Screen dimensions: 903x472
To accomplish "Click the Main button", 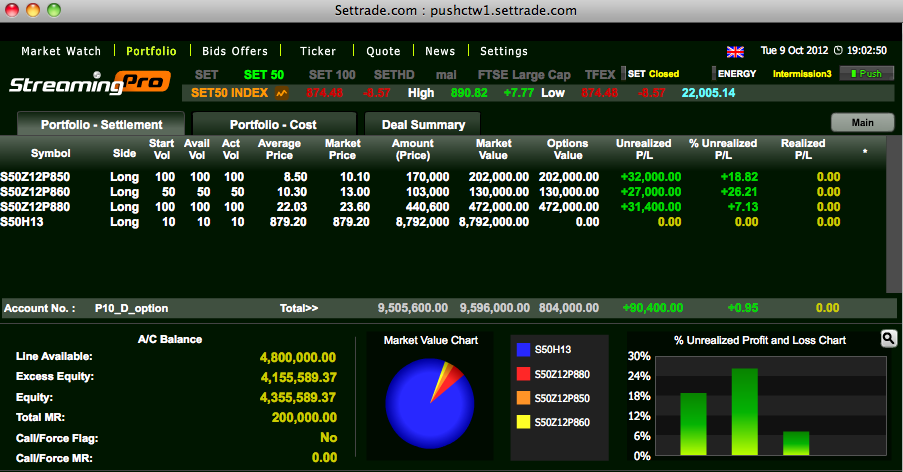I will tap(862, 122).
